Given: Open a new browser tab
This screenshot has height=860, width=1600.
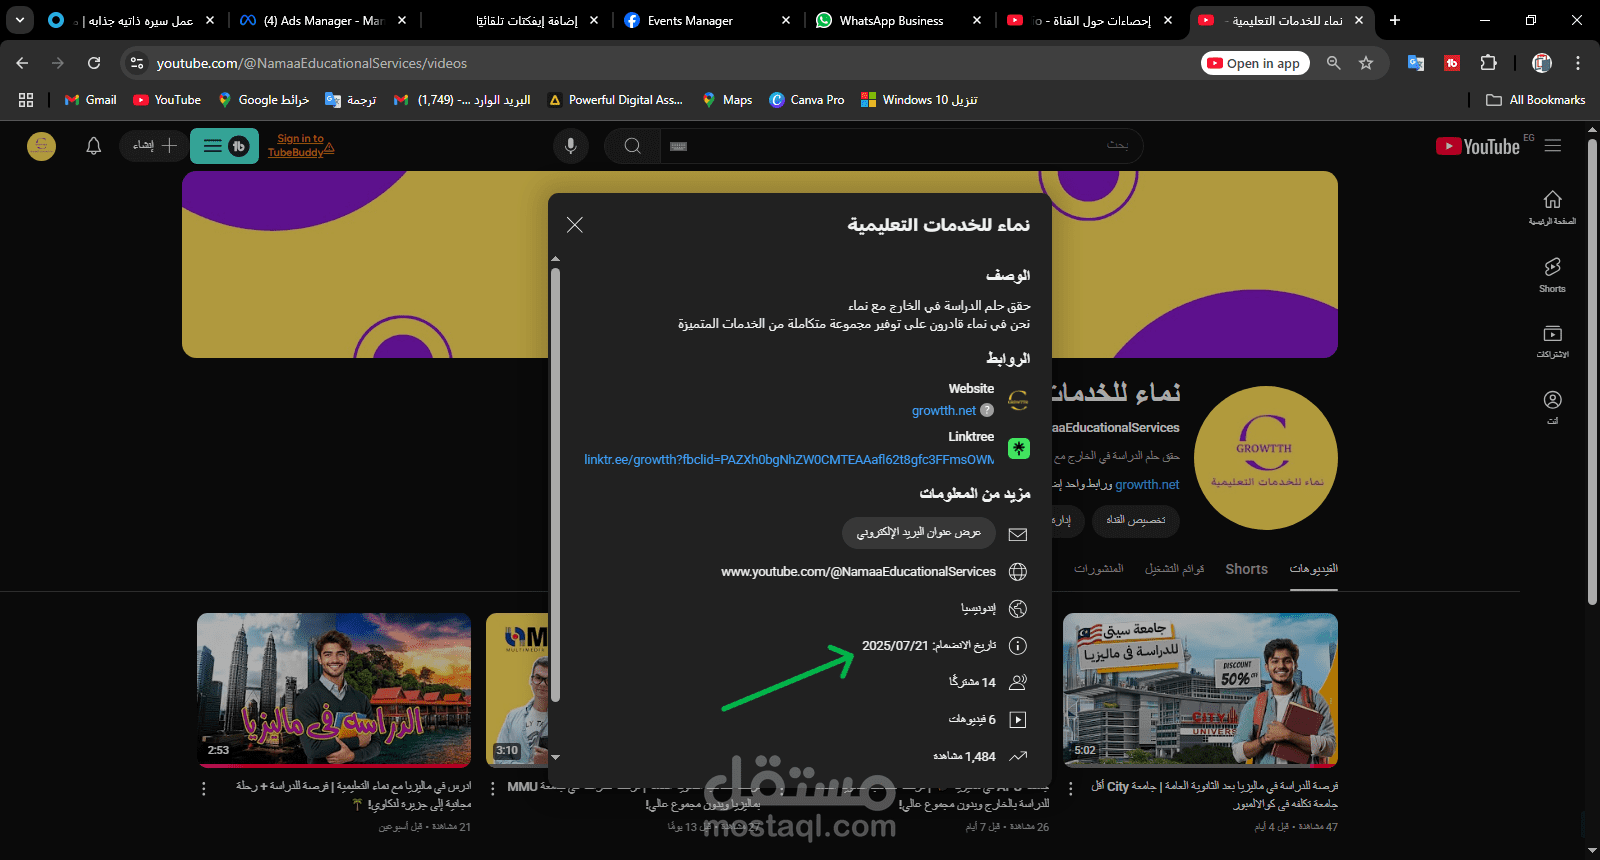Looking at the screenshot, I should (x=1395, y=20).
